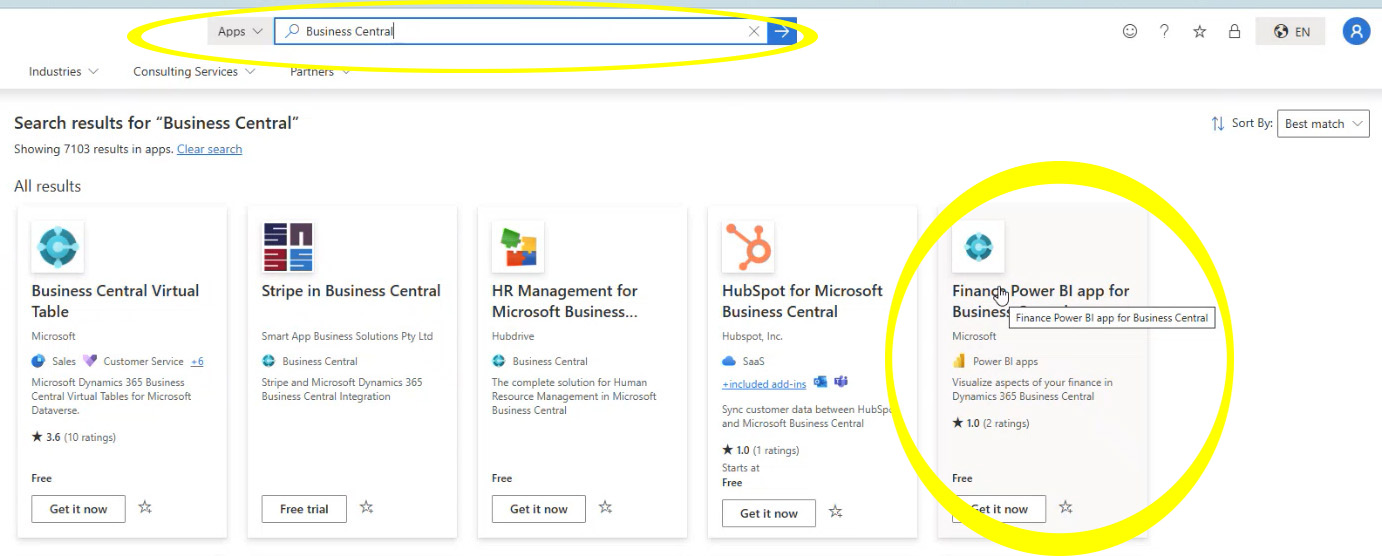Expand the Consulting Services menu
The width and height of the screenshot is (1382, 556).
[x=194, y=72]
